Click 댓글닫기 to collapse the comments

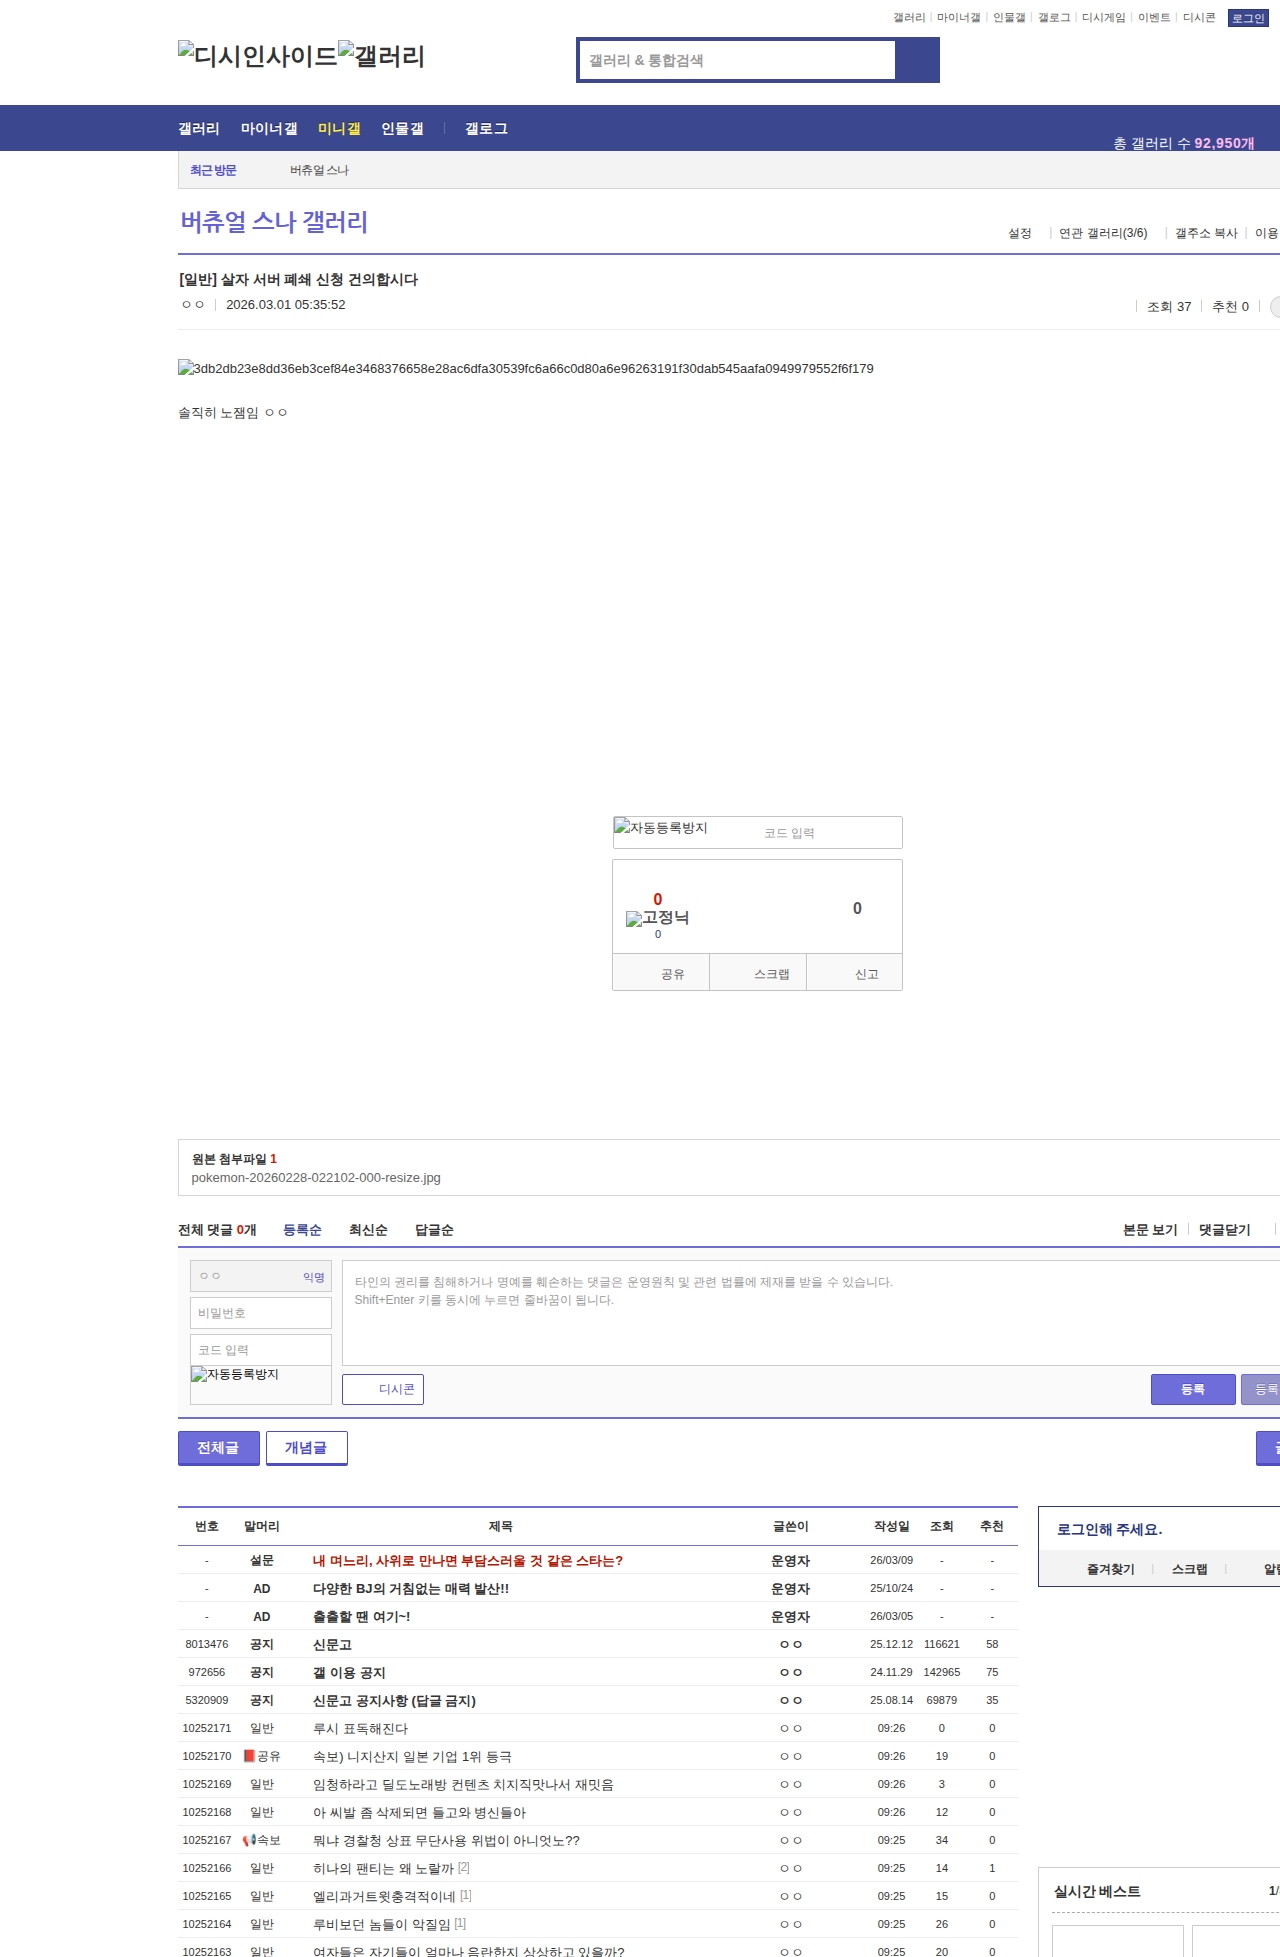pos(1225,1230)
